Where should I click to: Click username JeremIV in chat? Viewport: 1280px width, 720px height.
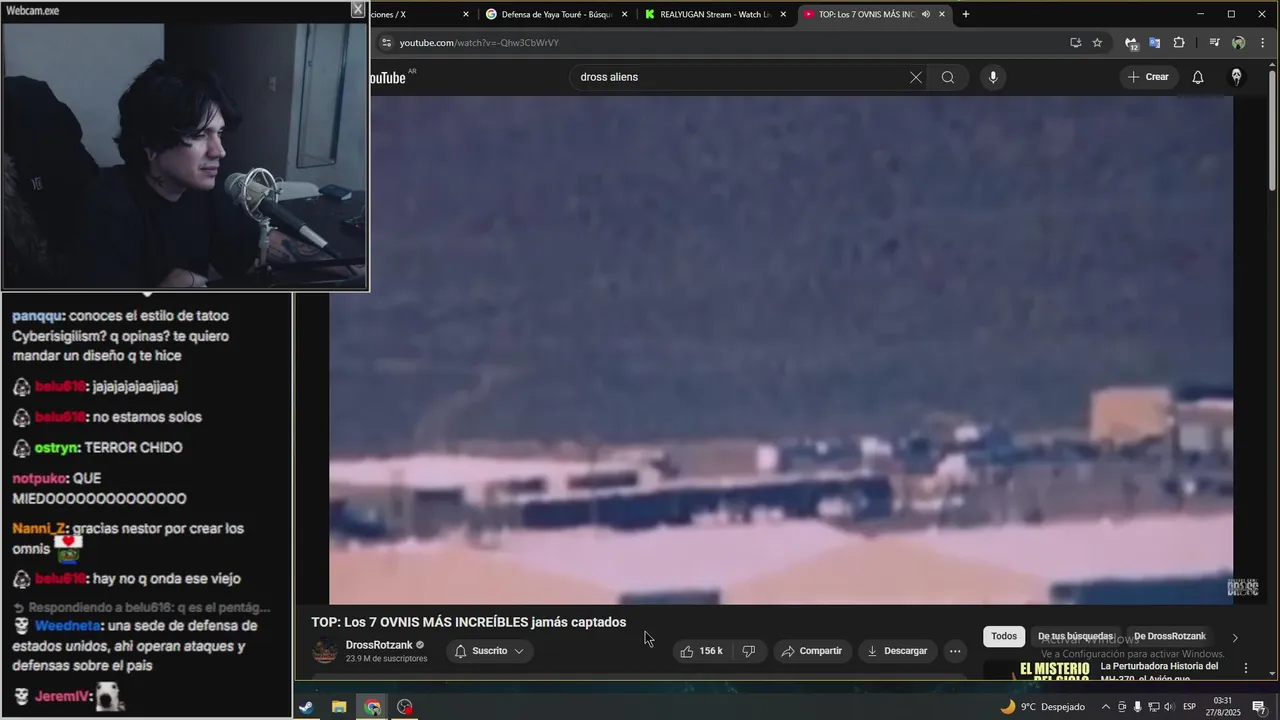(63, 696)
